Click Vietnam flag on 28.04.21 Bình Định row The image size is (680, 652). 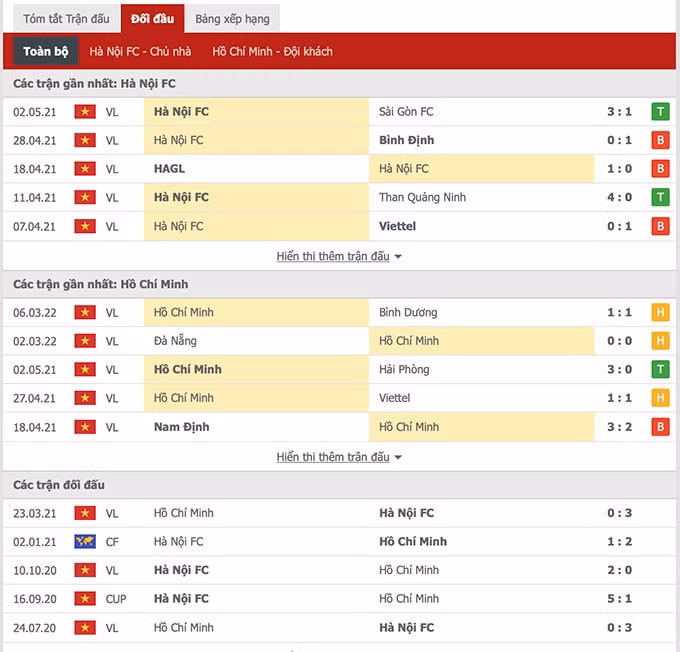click(x=85, y=141)
